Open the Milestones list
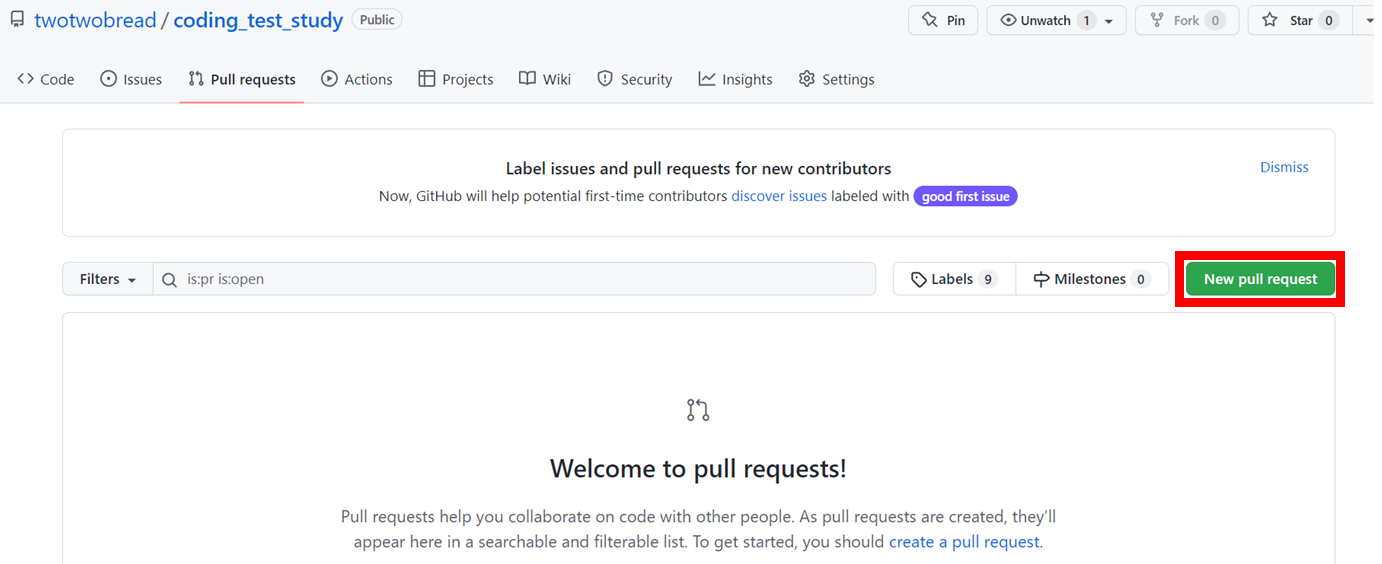This screenshot has width=1382, height=564. click(1092, 279)
